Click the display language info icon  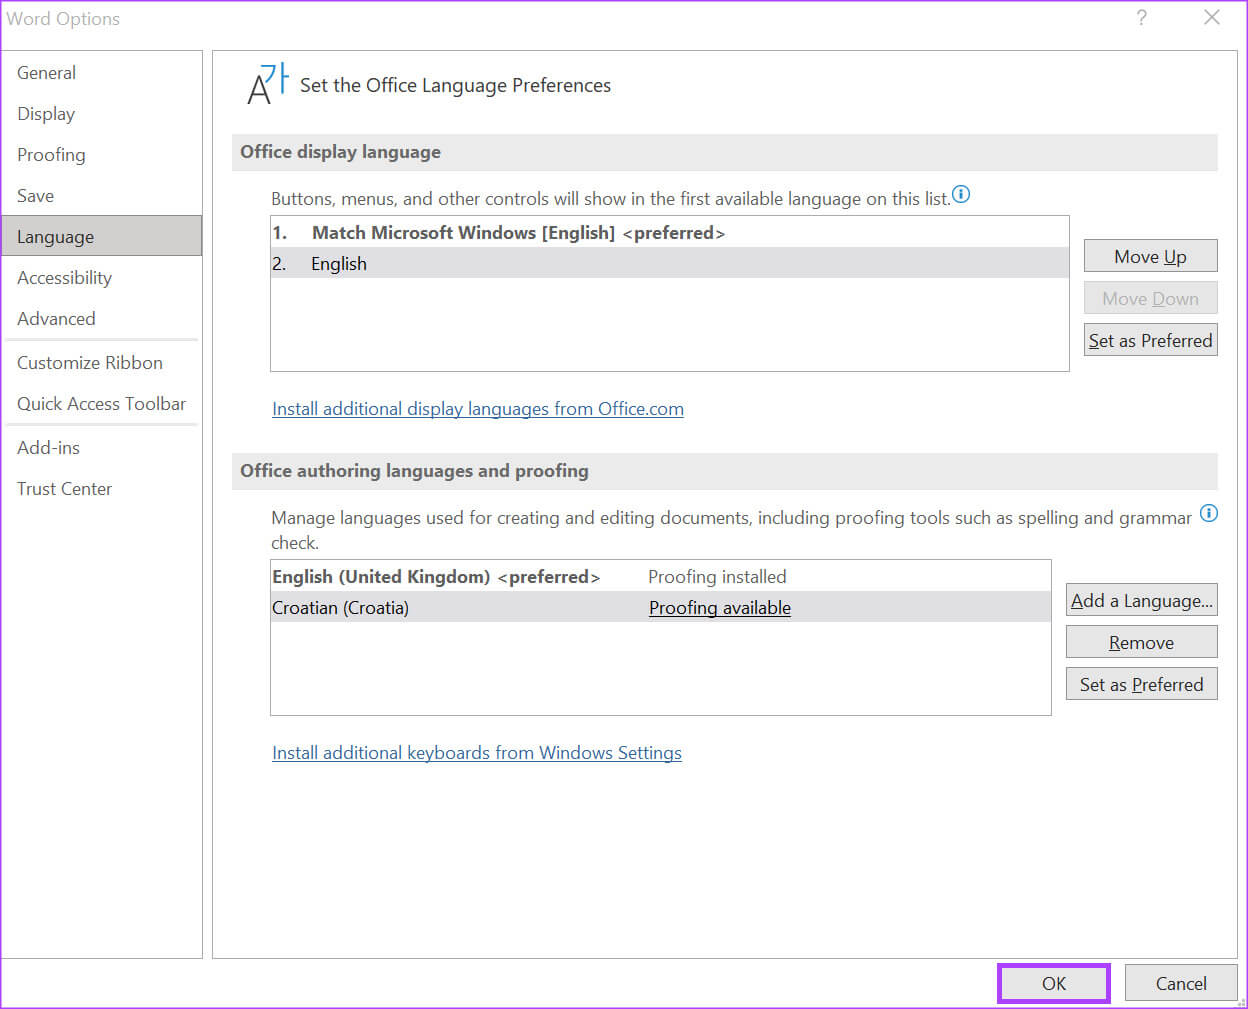(961, 194)
